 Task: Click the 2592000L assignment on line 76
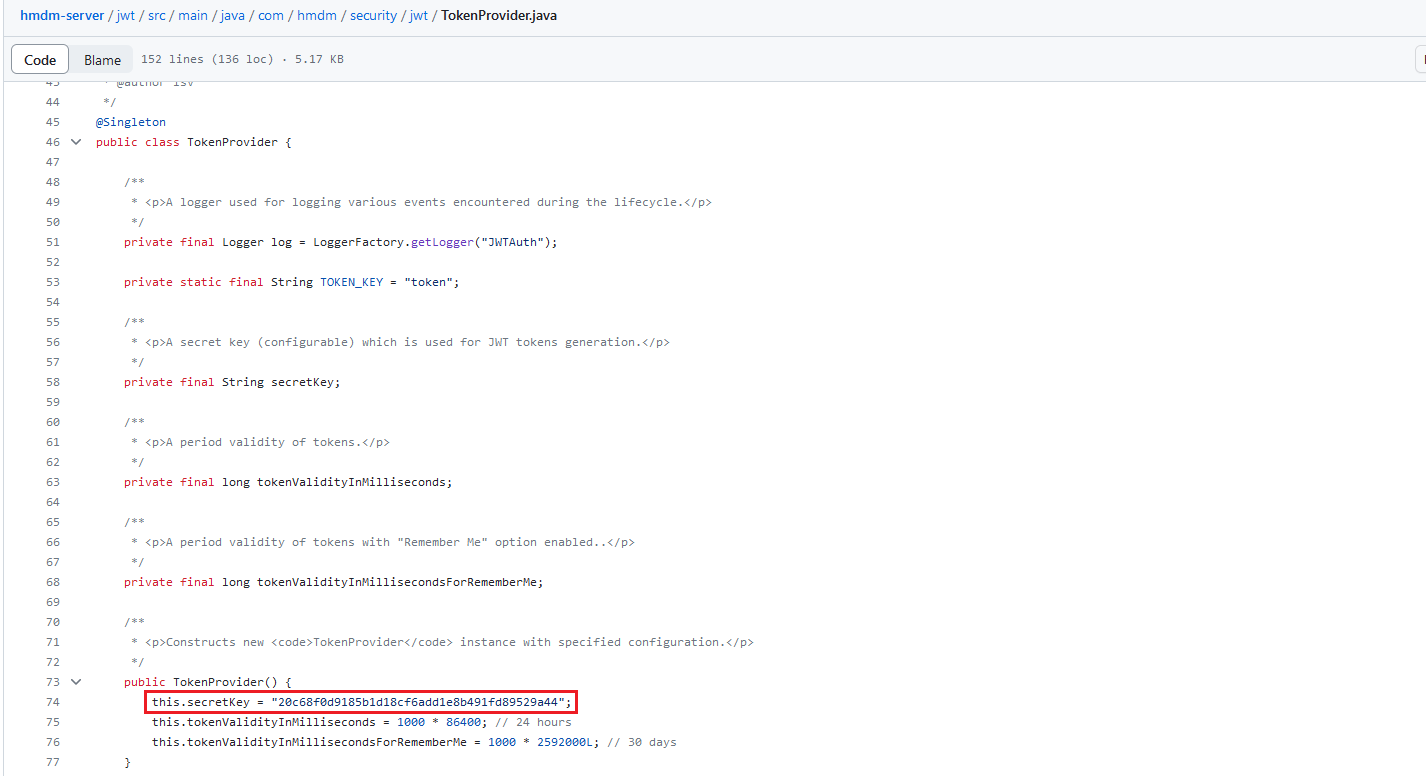pyautogui.click(x=376, y=742)
